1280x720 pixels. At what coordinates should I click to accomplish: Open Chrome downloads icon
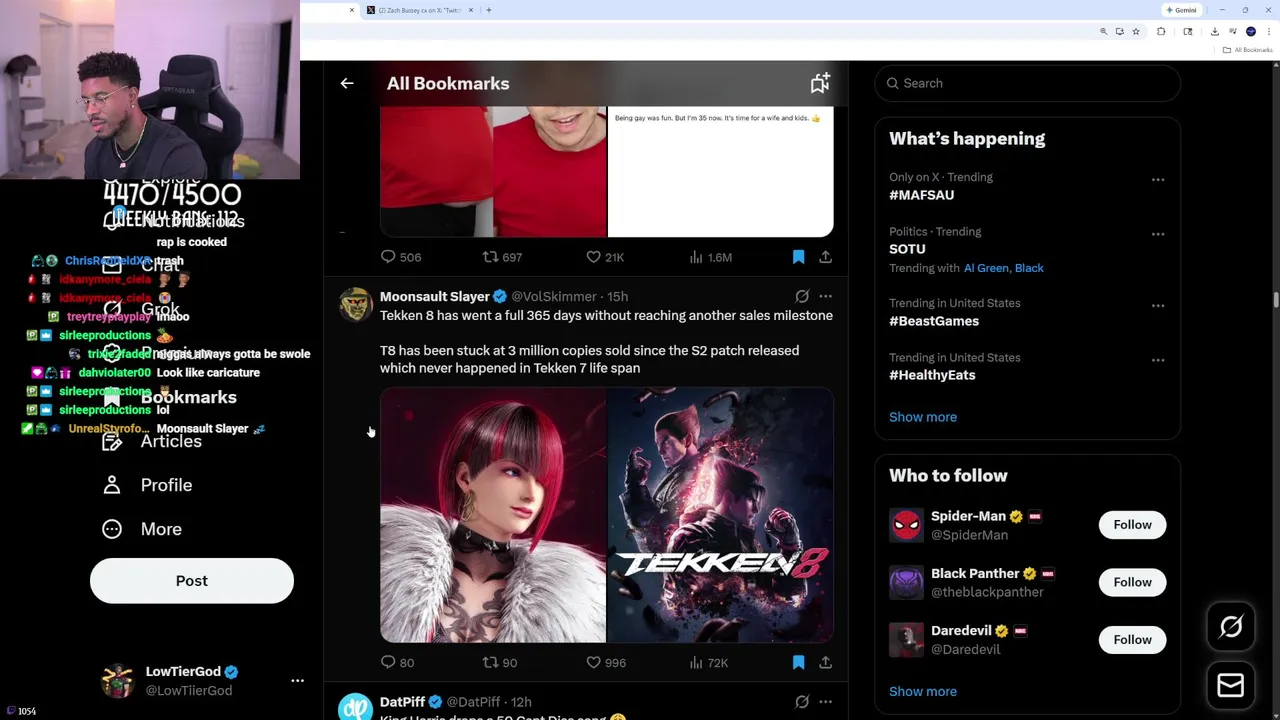1214,31
